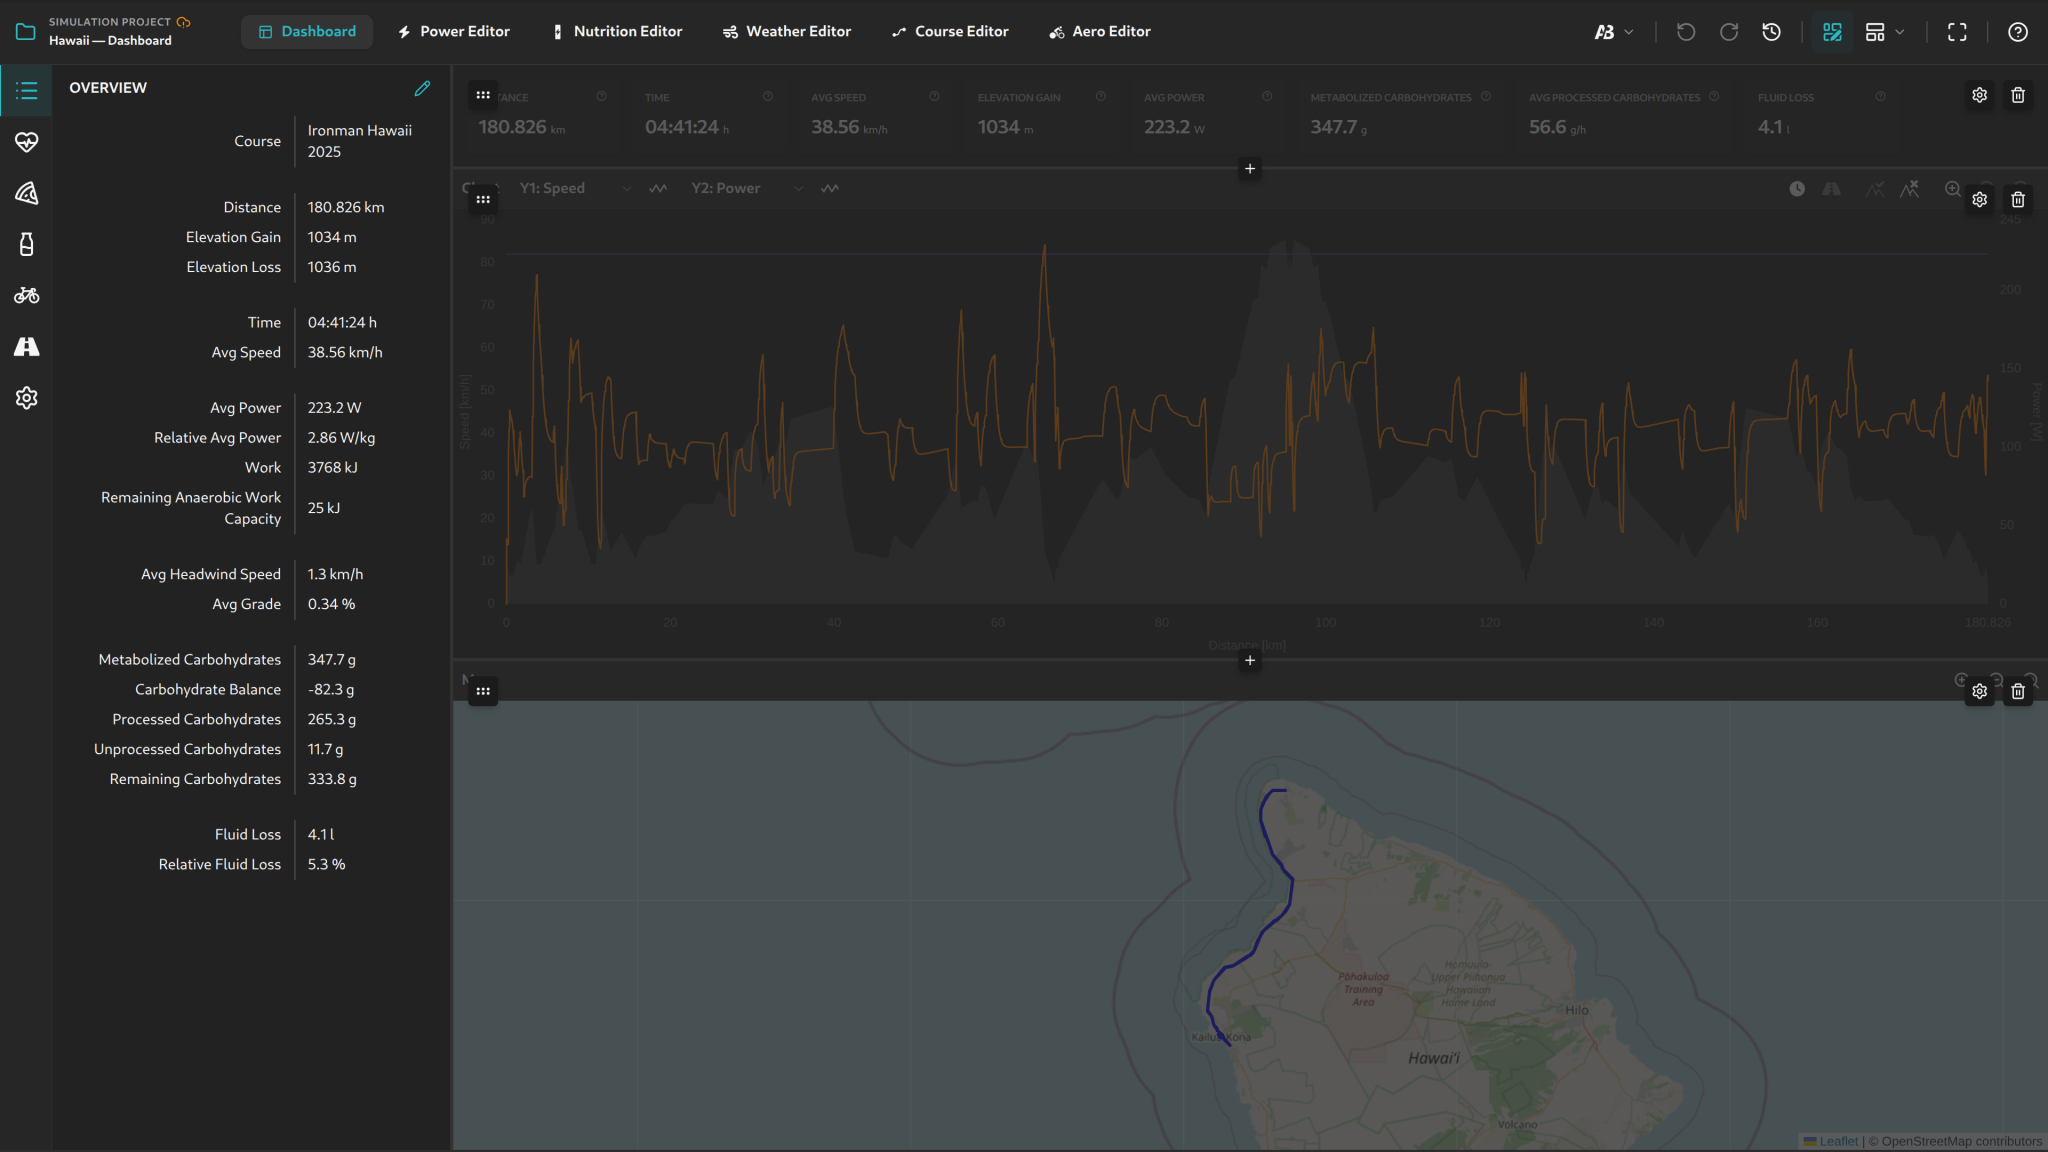The image size is (2048, 1152).
Task: Open the Overview list sidebar icon
Action: [27, 91]
